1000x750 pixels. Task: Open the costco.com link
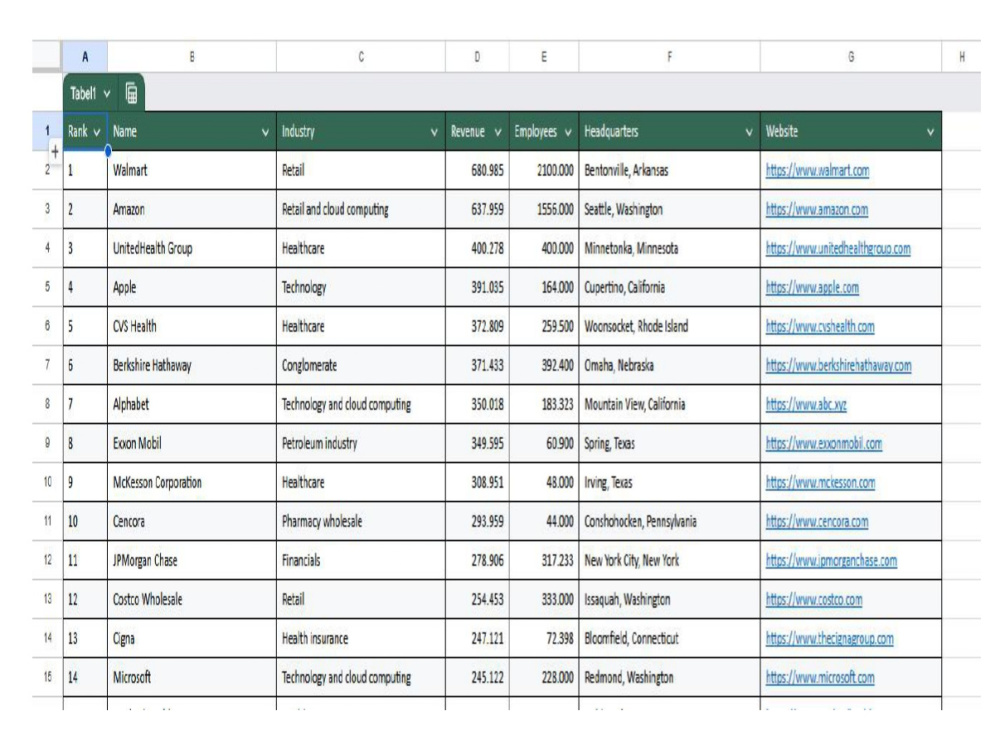tap(814, 599)
